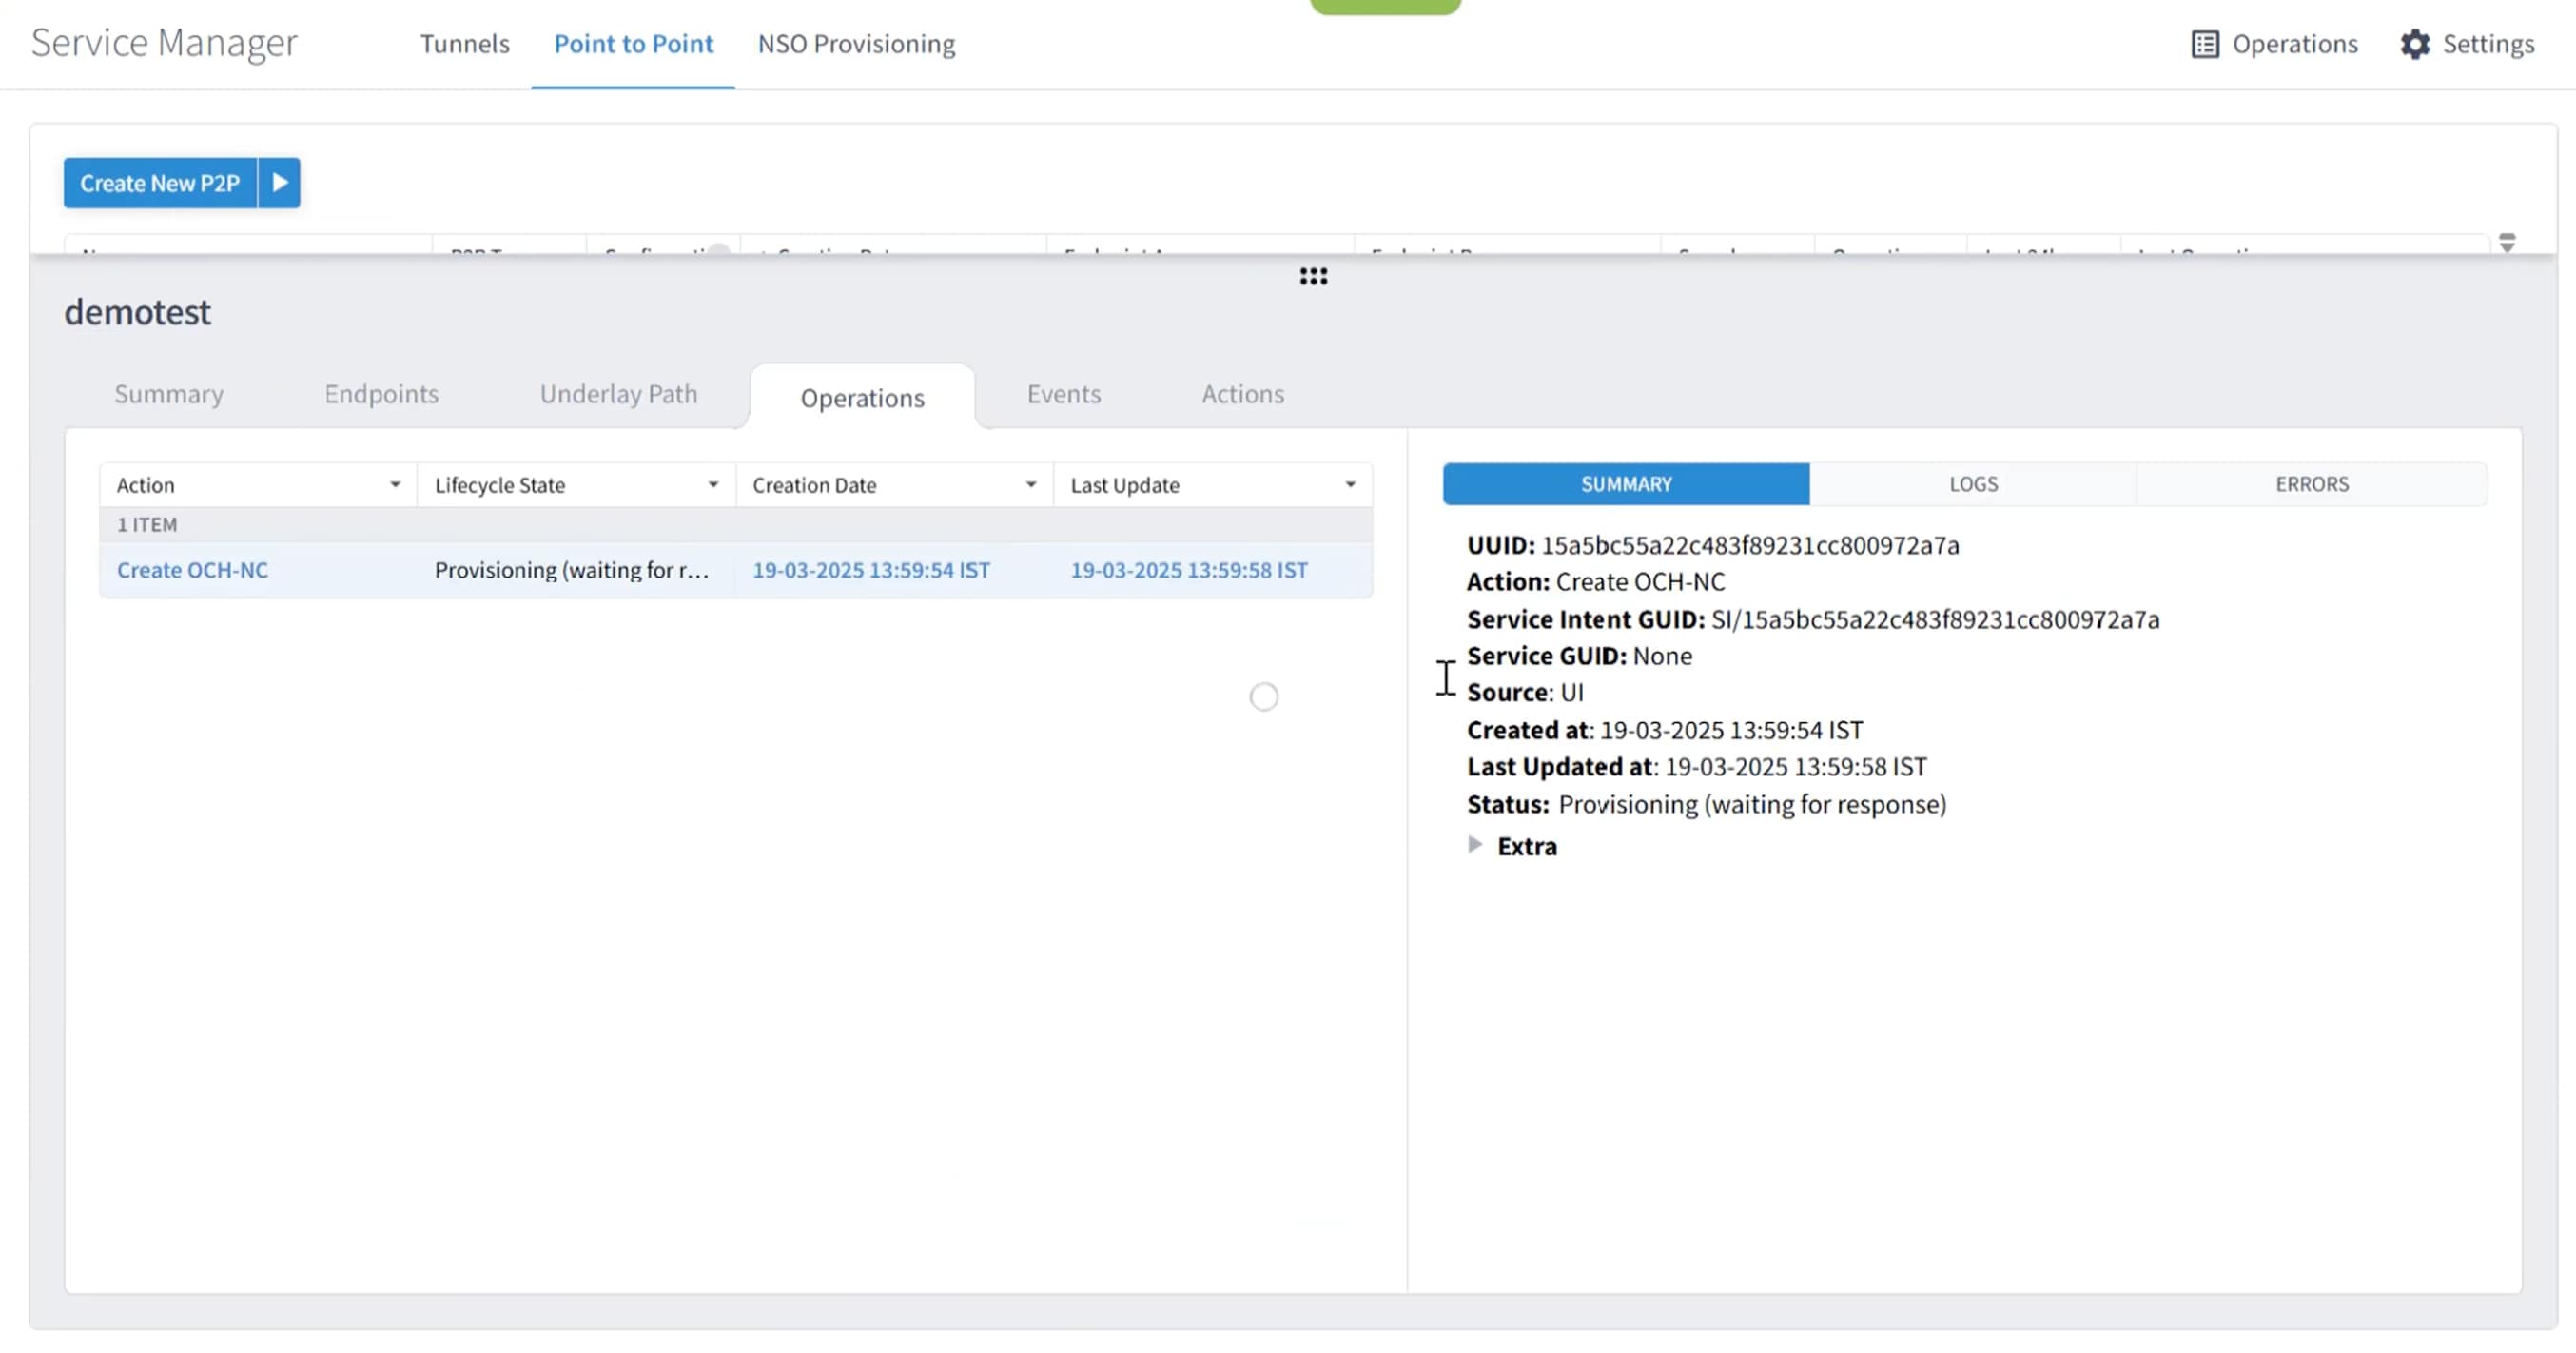This screenshot has height=1353, width=2576.
Task: Open the Creation Date column dropdown arrow
Action: pos(1031,485)
